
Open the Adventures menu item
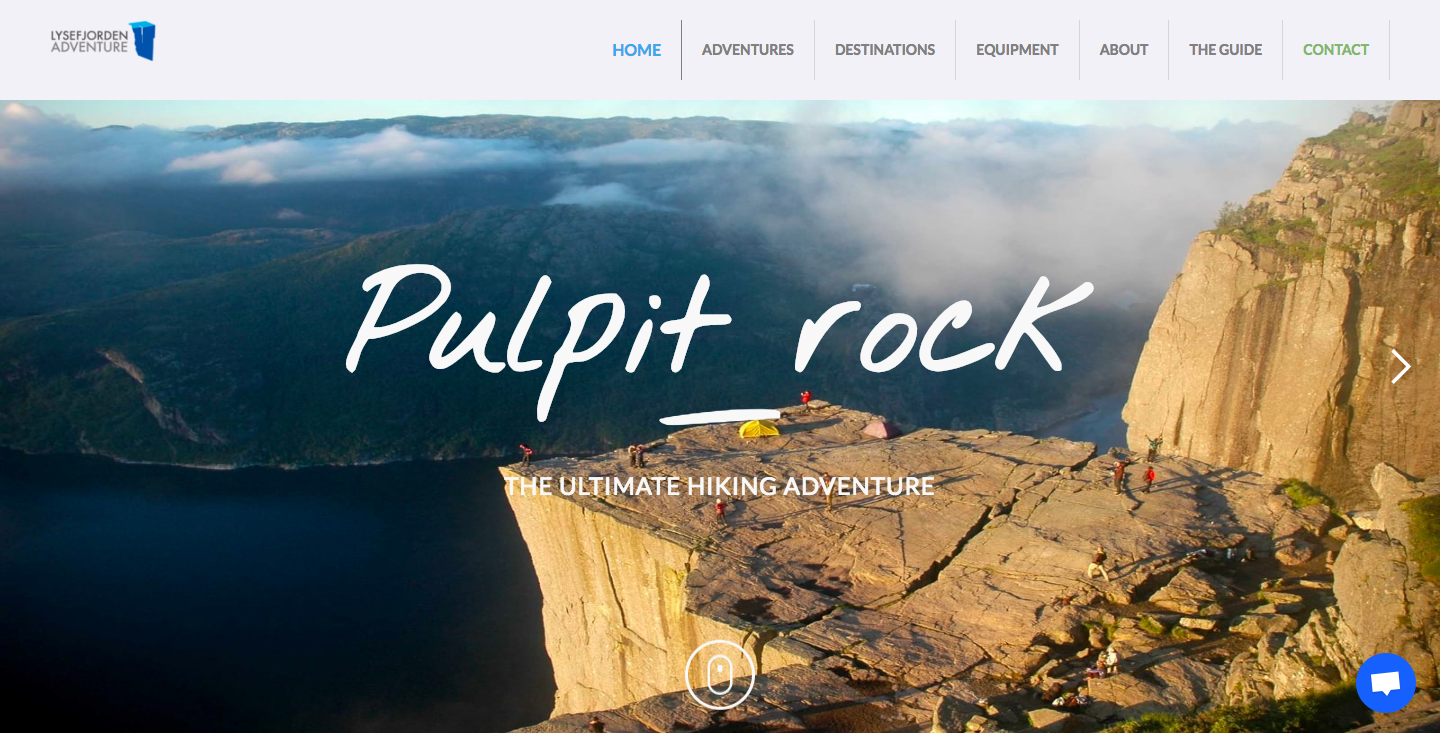point(748,50)
